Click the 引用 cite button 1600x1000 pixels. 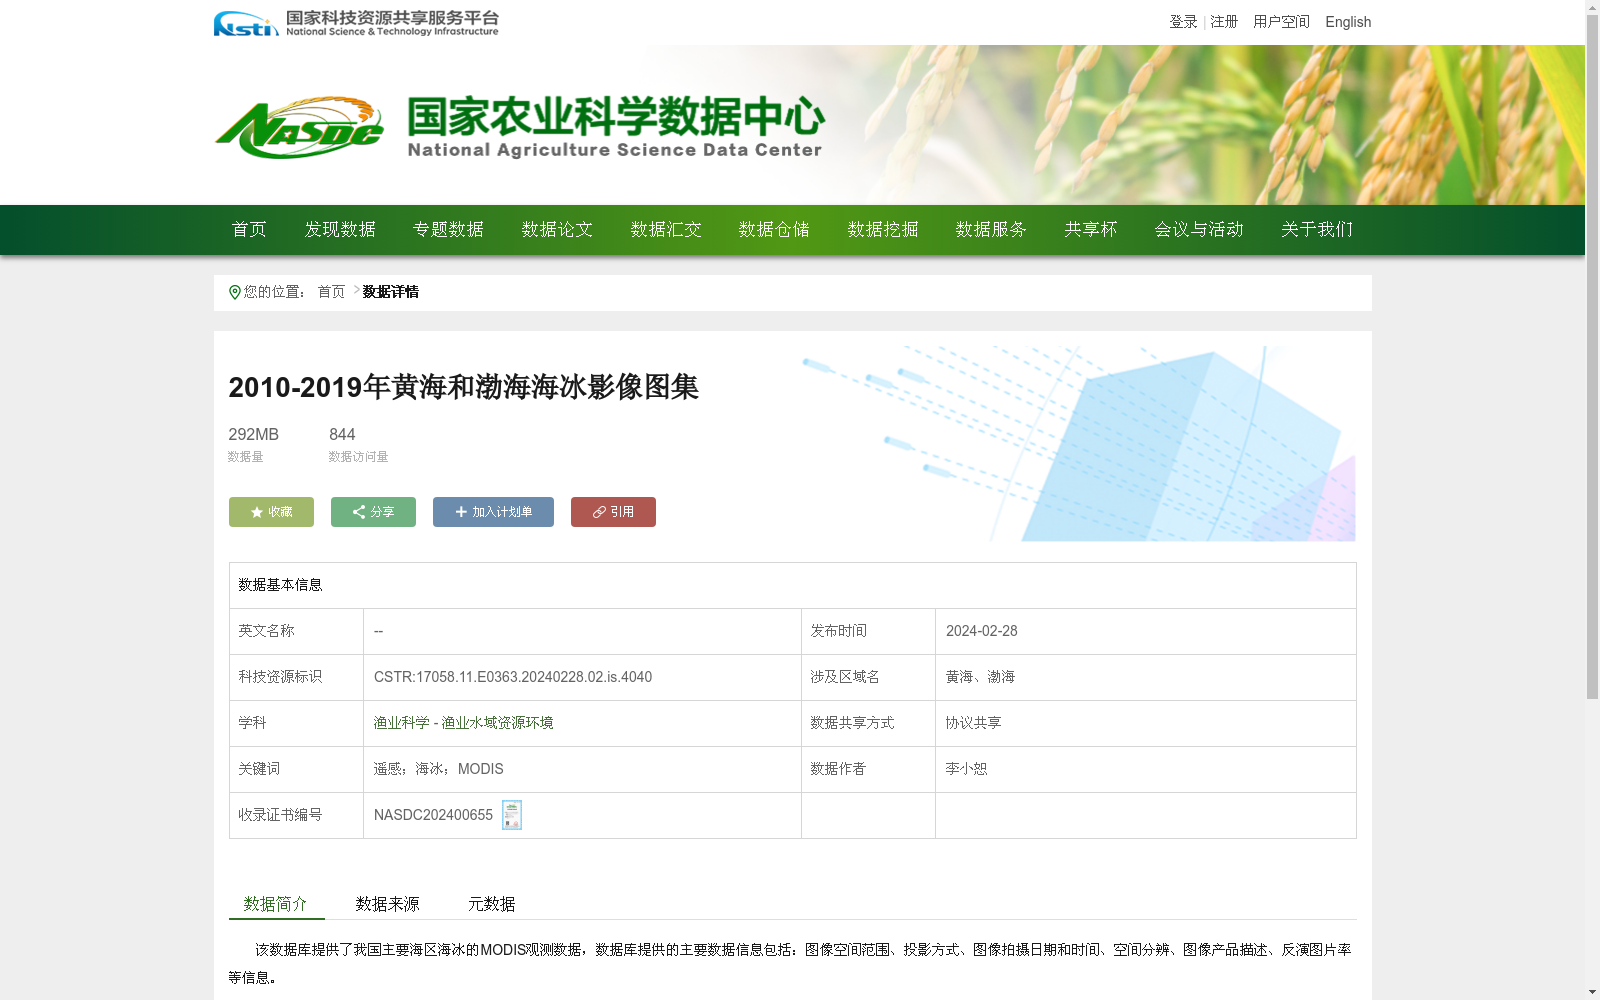[x=613, y=512]
